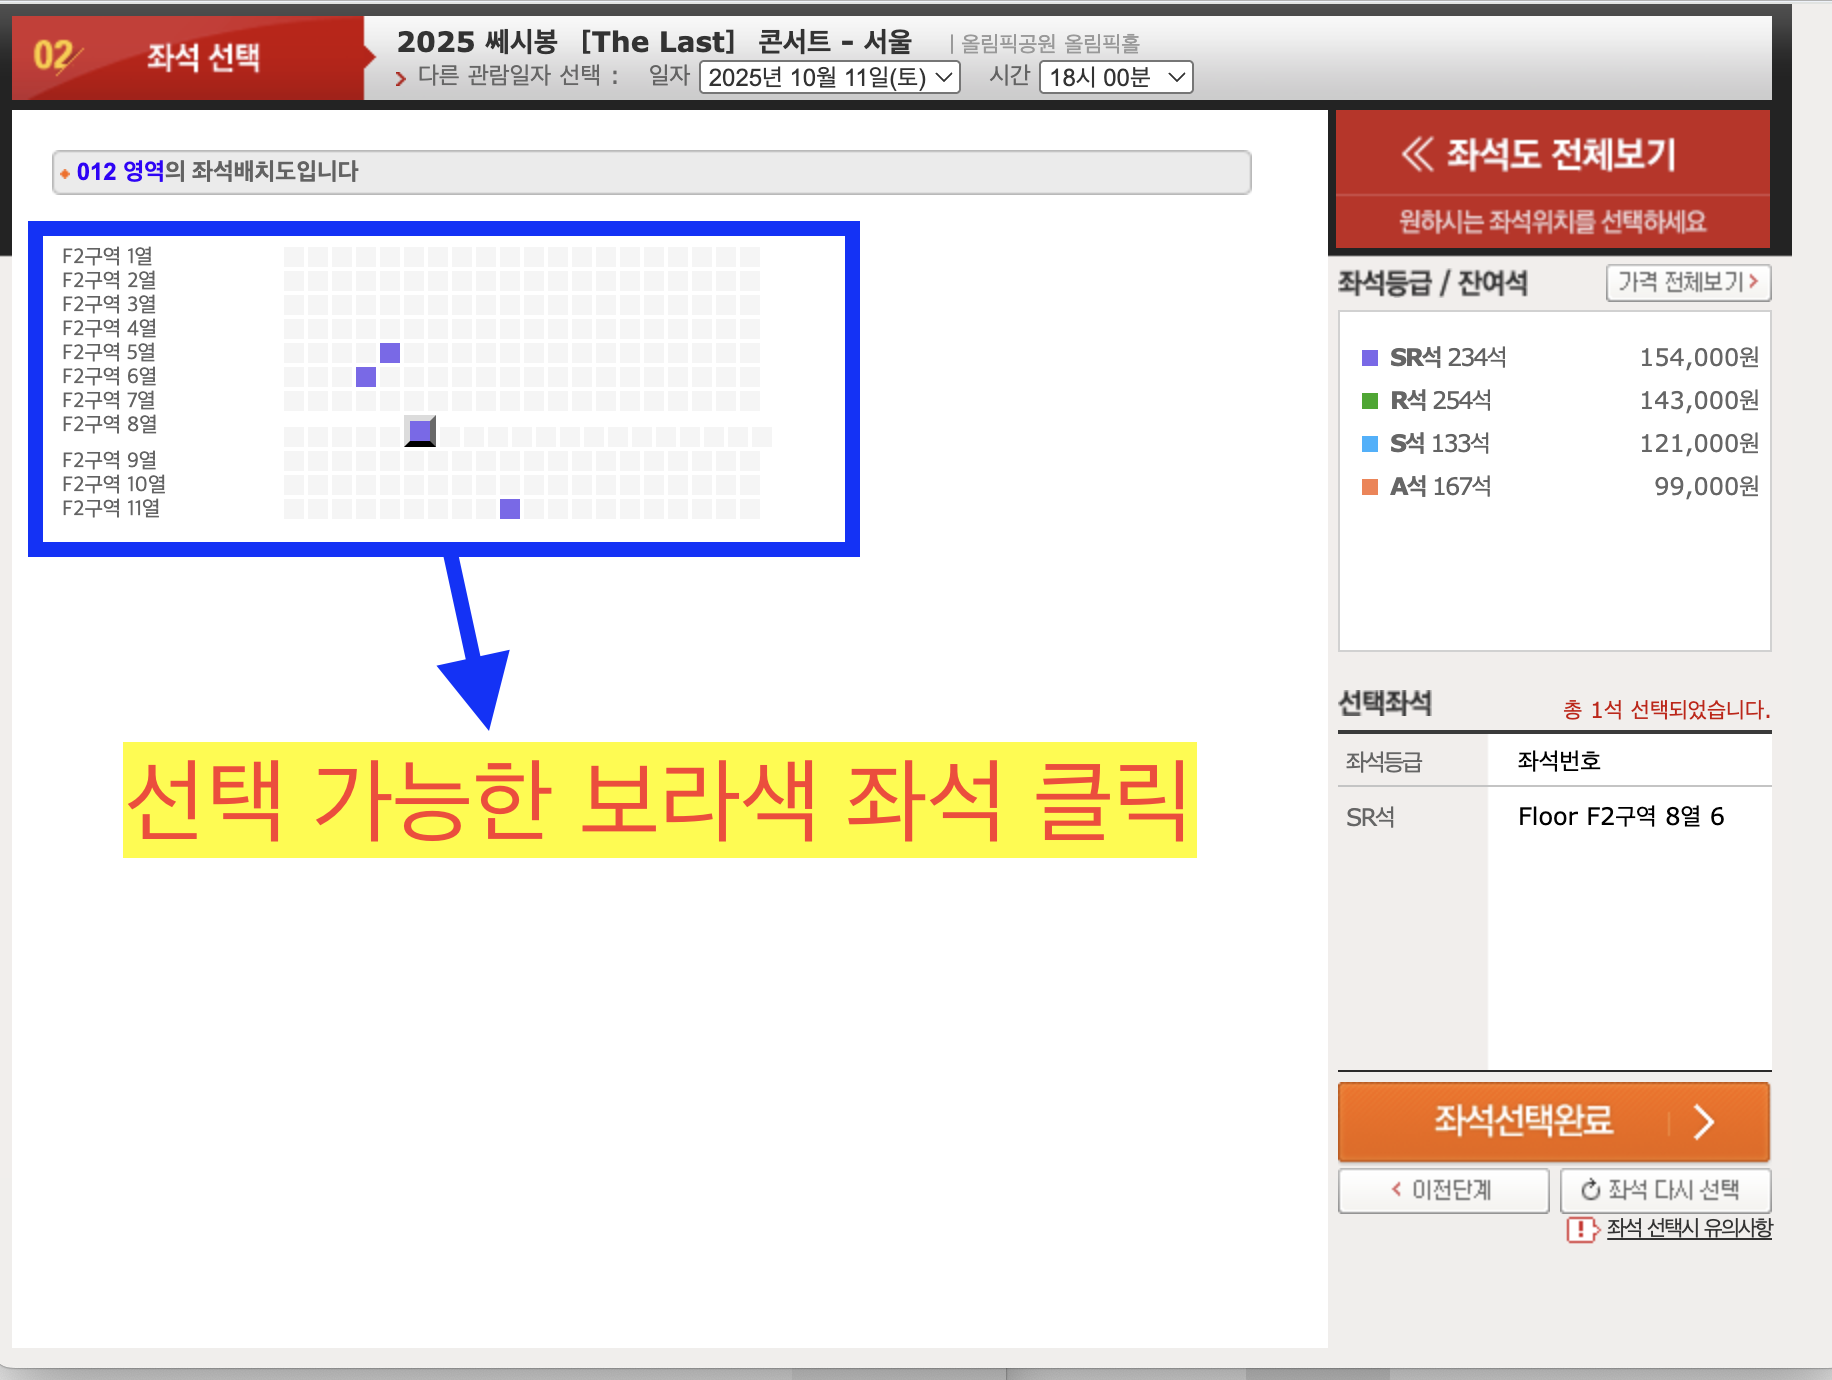Click the purple seat in F2구역 6열
Screen dimensions: 1832x1380
pos(366,376)
